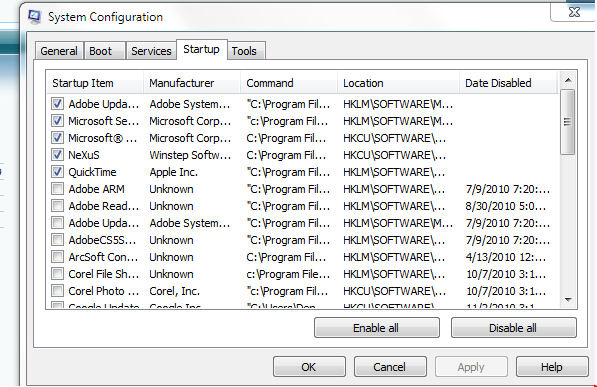597x387 pixels.
Task: Click the Apply button
Action: pos(471,367)
